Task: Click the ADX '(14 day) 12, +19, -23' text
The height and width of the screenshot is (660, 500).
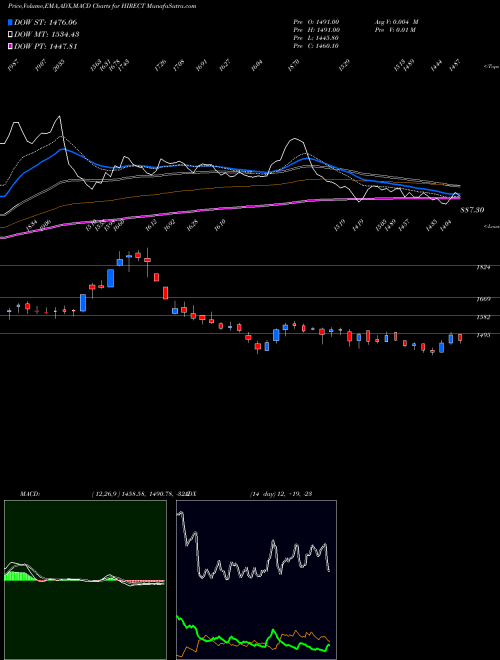Action: coord(281,494)
